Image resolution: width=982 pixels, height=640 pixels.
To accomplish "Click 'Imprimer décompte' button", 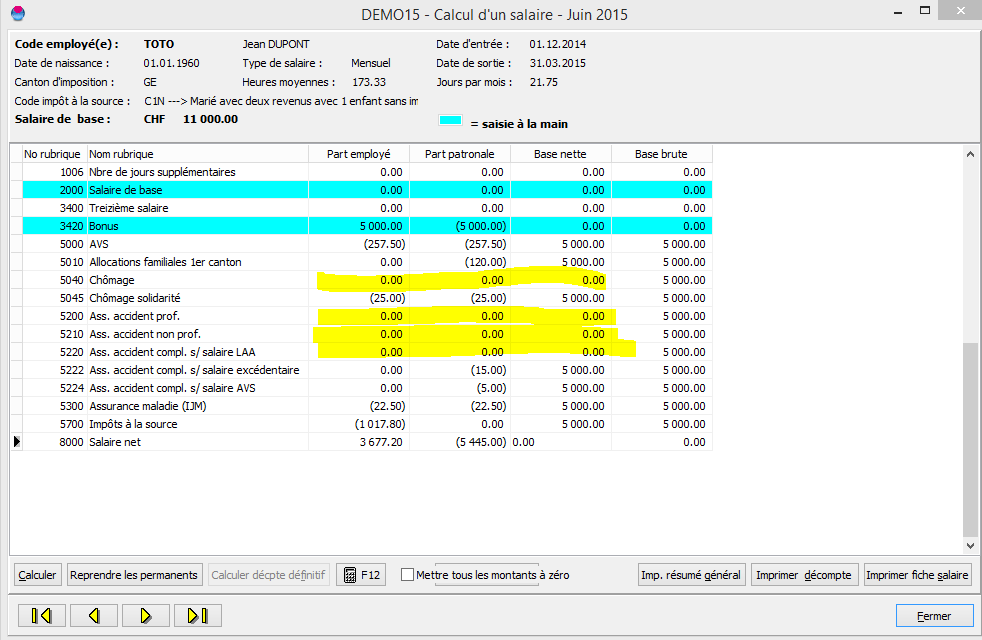I will click(x=804, y=575).
